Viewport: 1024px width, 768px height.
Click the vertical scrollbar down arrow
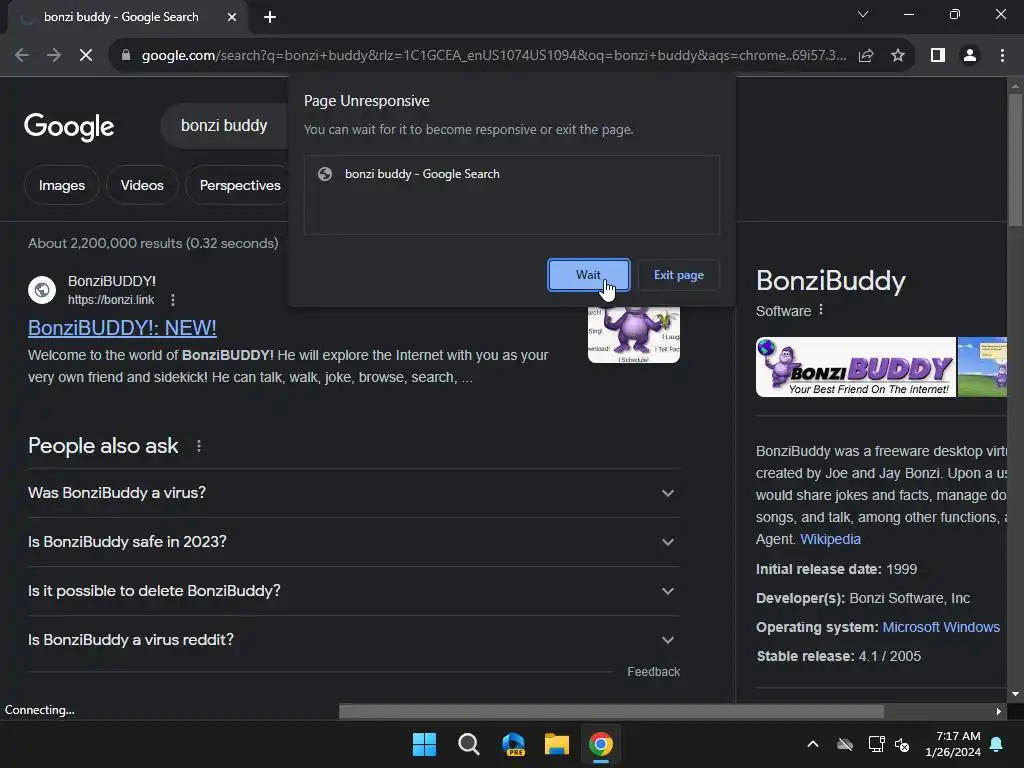pyautogui.click(x=1015, y=694)
